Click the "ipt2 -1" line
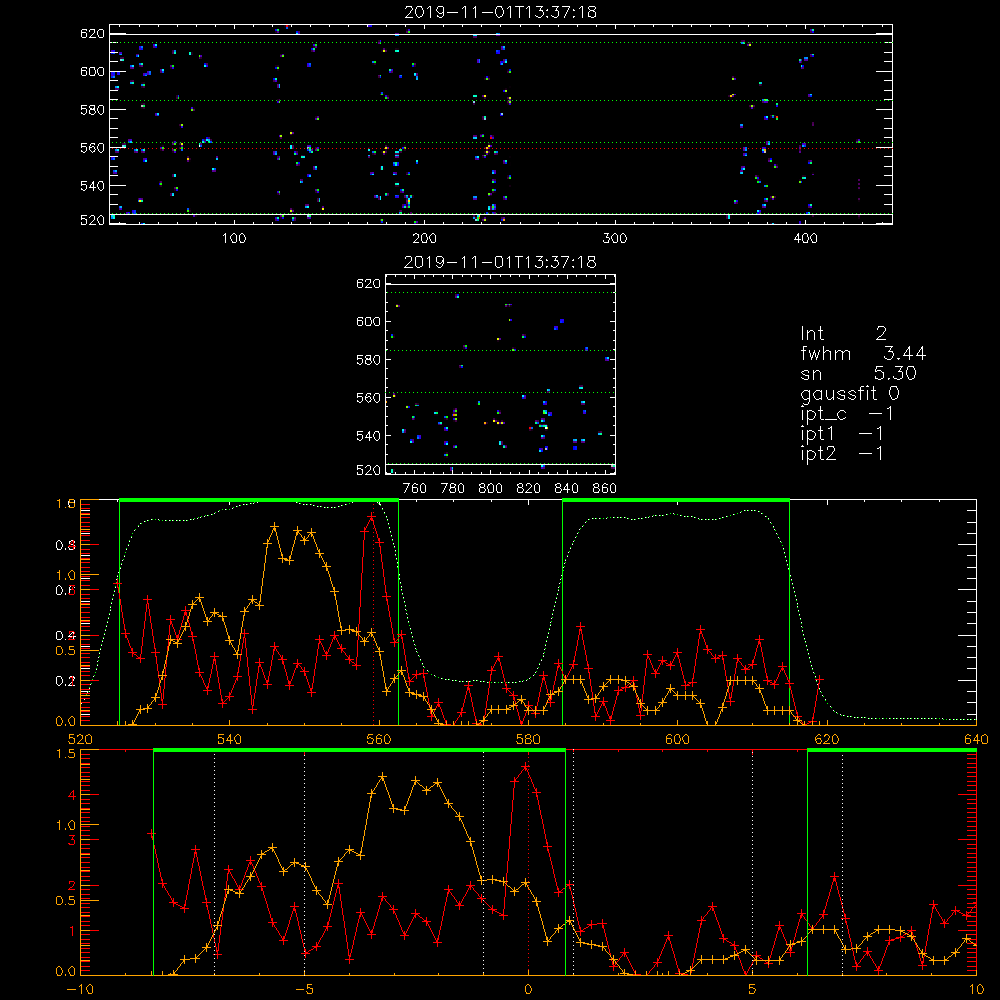1000x1000 pixels. [x=842, y=453]
